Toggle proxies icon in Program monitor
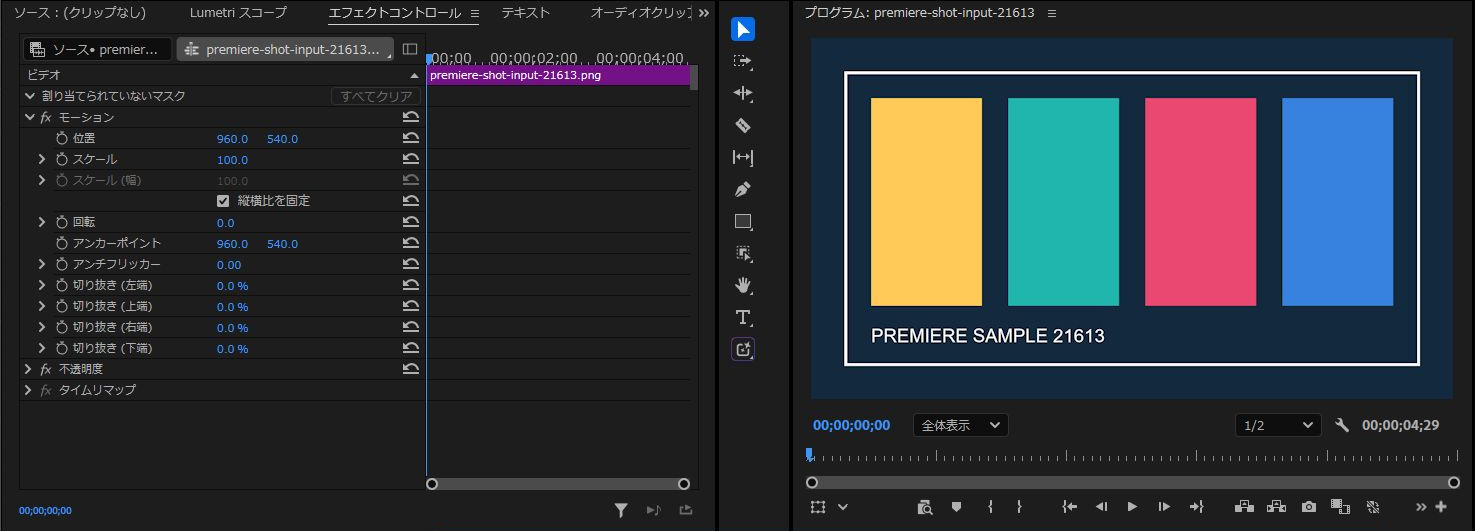This screenshot has height=531, width=1475. (1373, 507)
